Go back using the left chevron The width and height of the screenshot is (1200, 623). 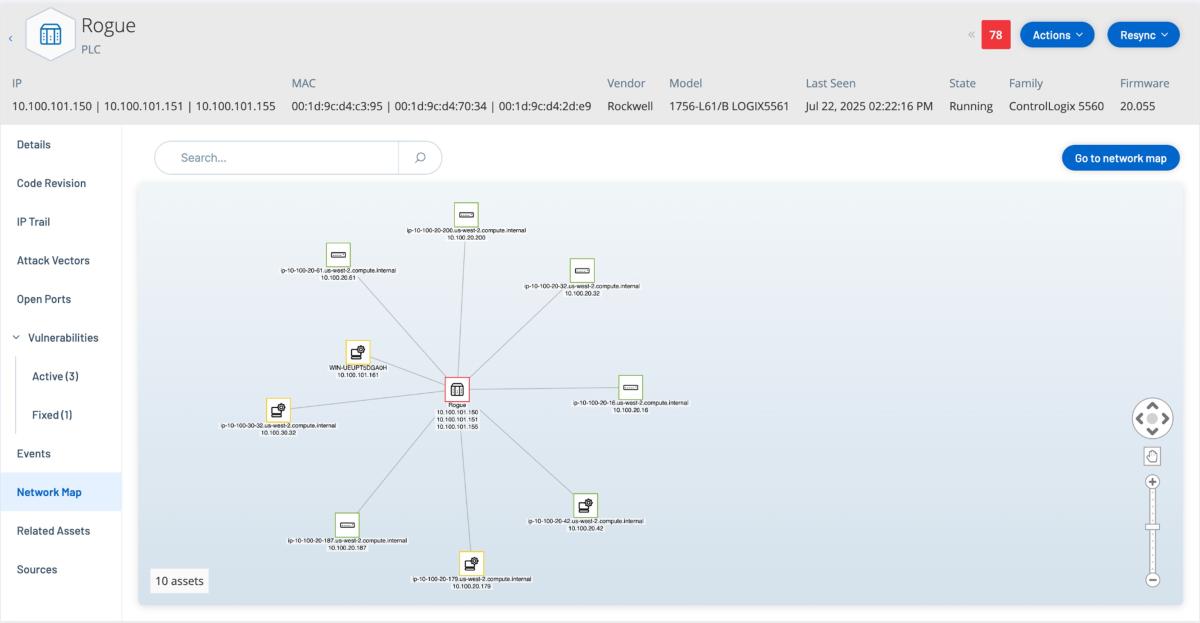pyautogui.click(x=11, y=38)
